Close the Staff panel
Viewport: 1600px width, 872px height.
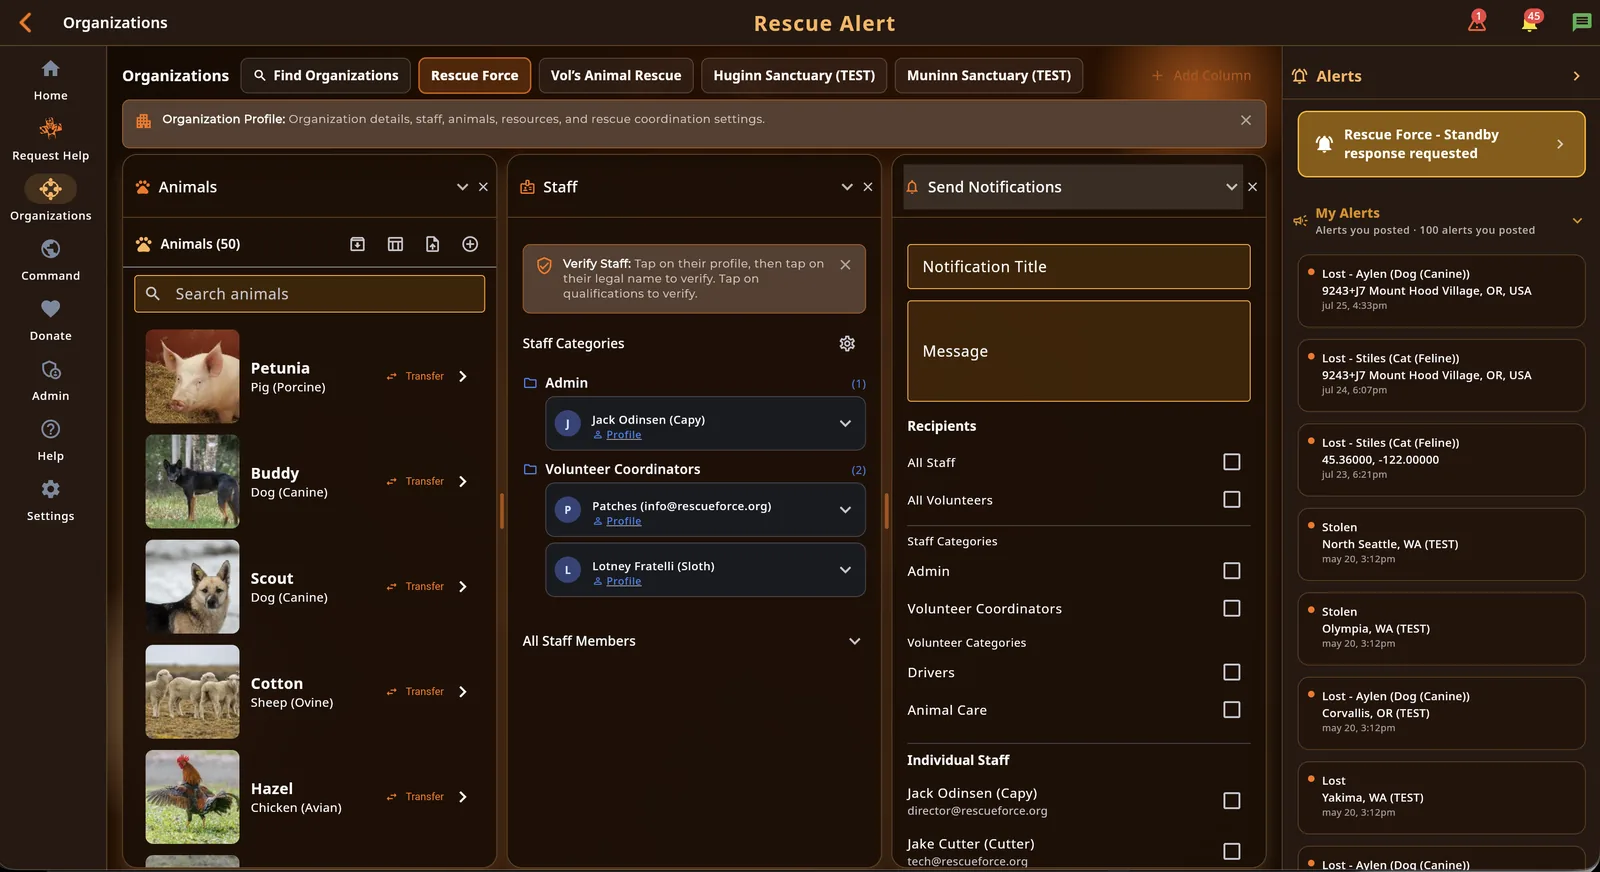[x=868, y=187]
